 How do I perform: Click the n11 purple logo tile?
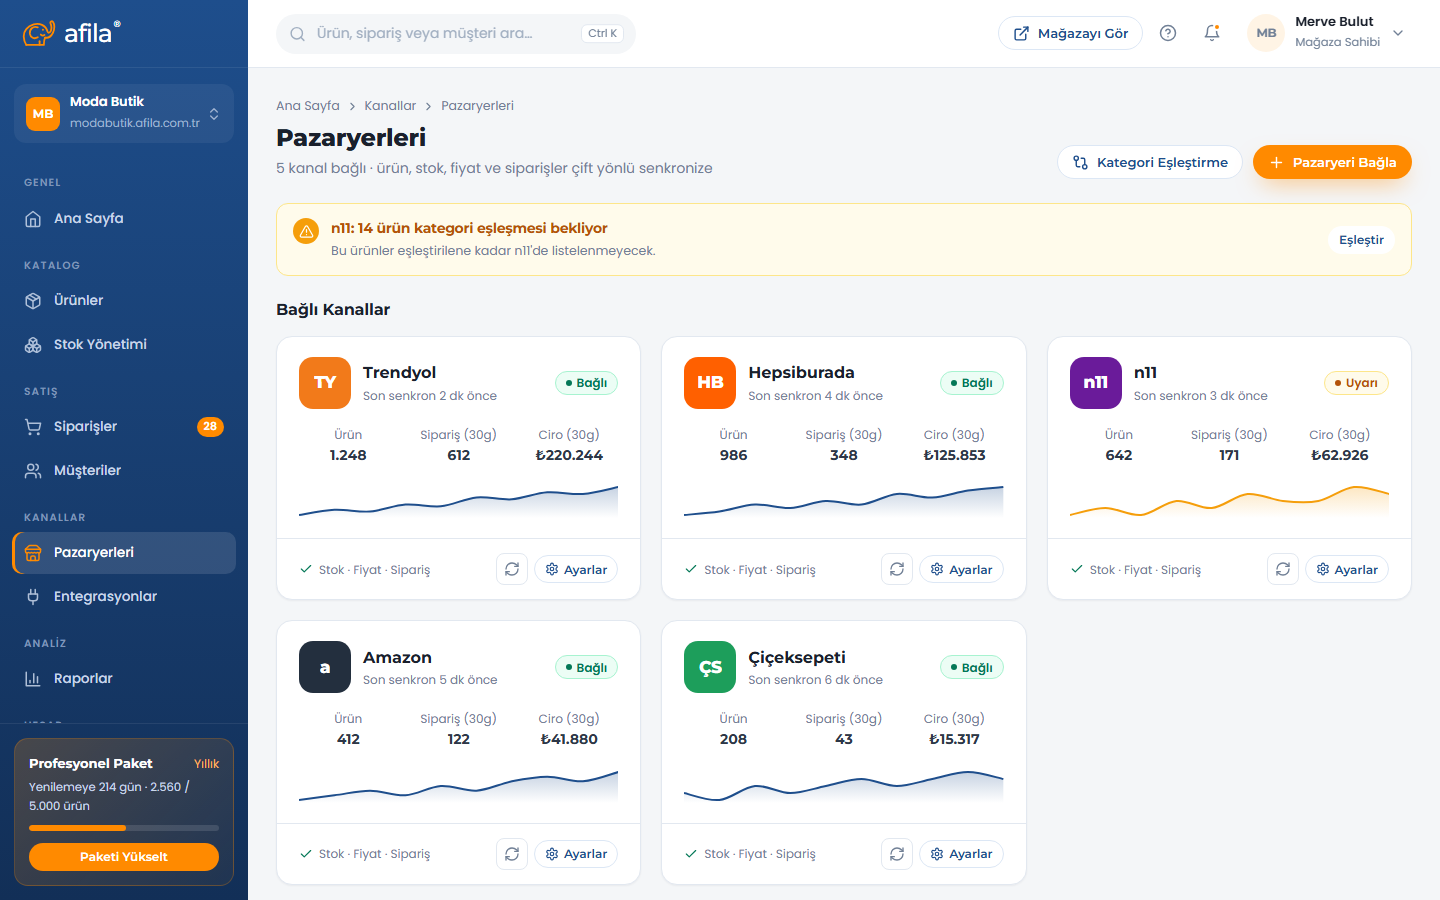1096,383
